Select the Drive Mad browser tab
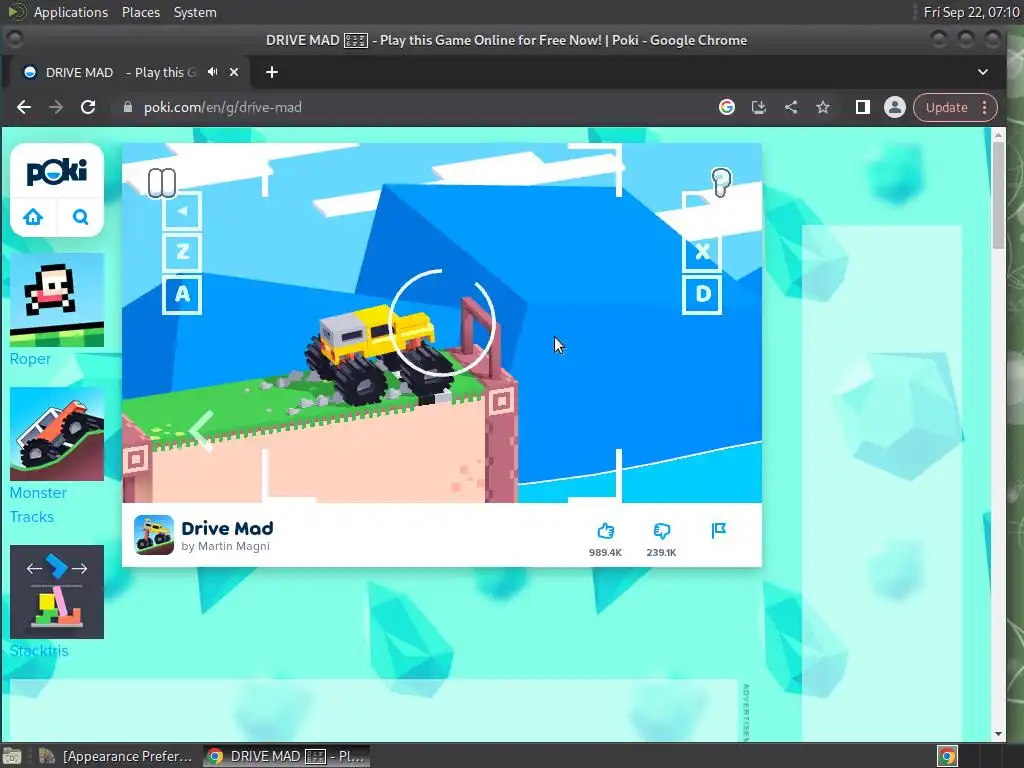Image resolution: width=1024 pixels, height=768 pixels. [x=125, y=72]
